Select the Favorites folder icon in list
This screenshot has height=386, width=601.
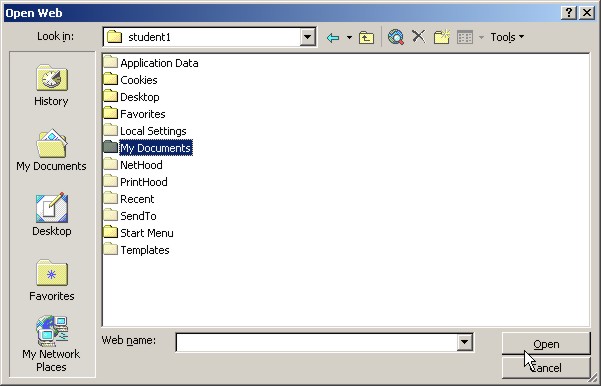point(110,113)
